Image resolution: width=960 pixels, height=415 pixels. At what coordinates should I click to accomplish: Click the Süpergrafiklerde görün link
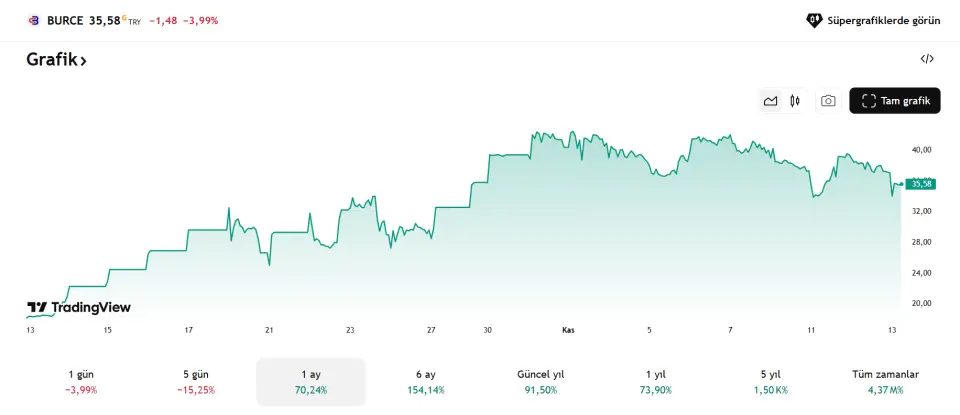tap(873, 20)
